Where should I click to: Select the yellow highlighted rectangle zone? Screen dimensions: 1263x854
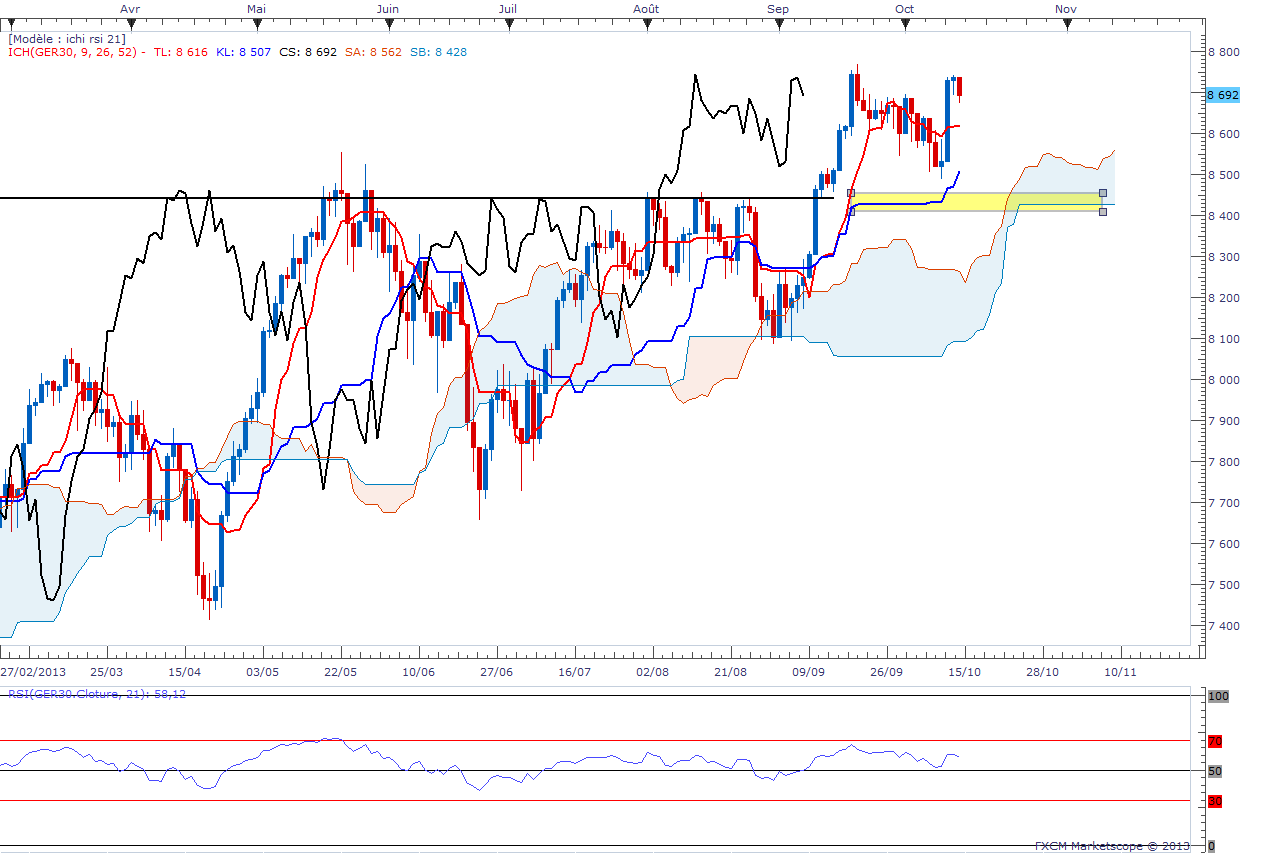point(977,202)
